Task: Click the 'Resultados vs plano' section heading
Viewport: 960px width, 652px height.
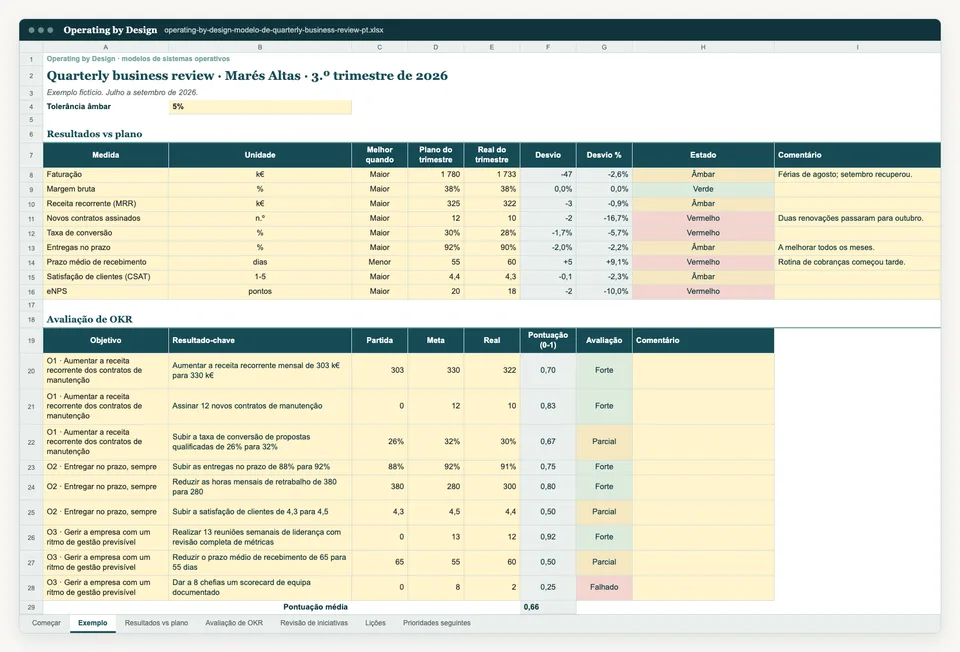Action: point(94,134)
